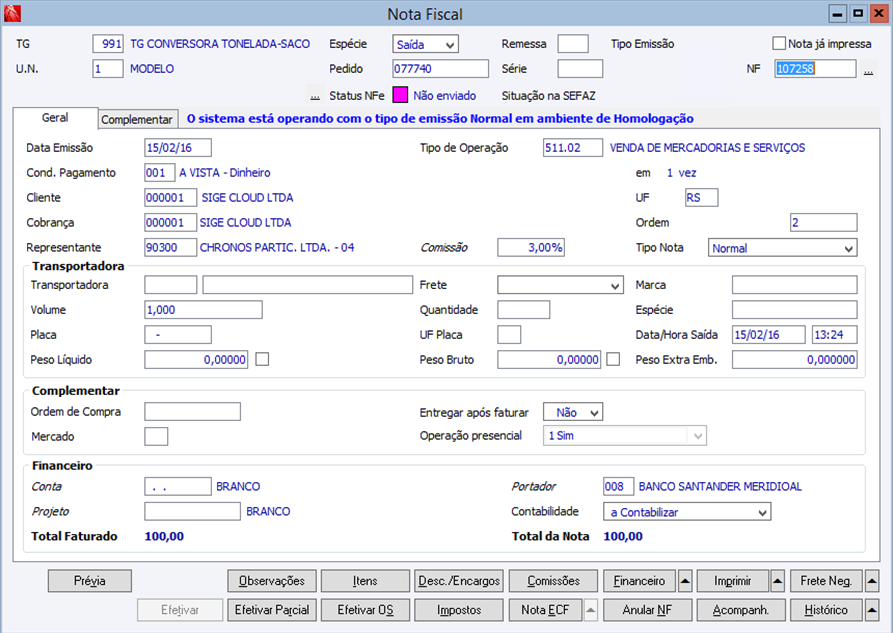This screenshot has width=893, height=633.
Task: Enable the Nota já impressa checkbox
Action: (x=779, y=44)
